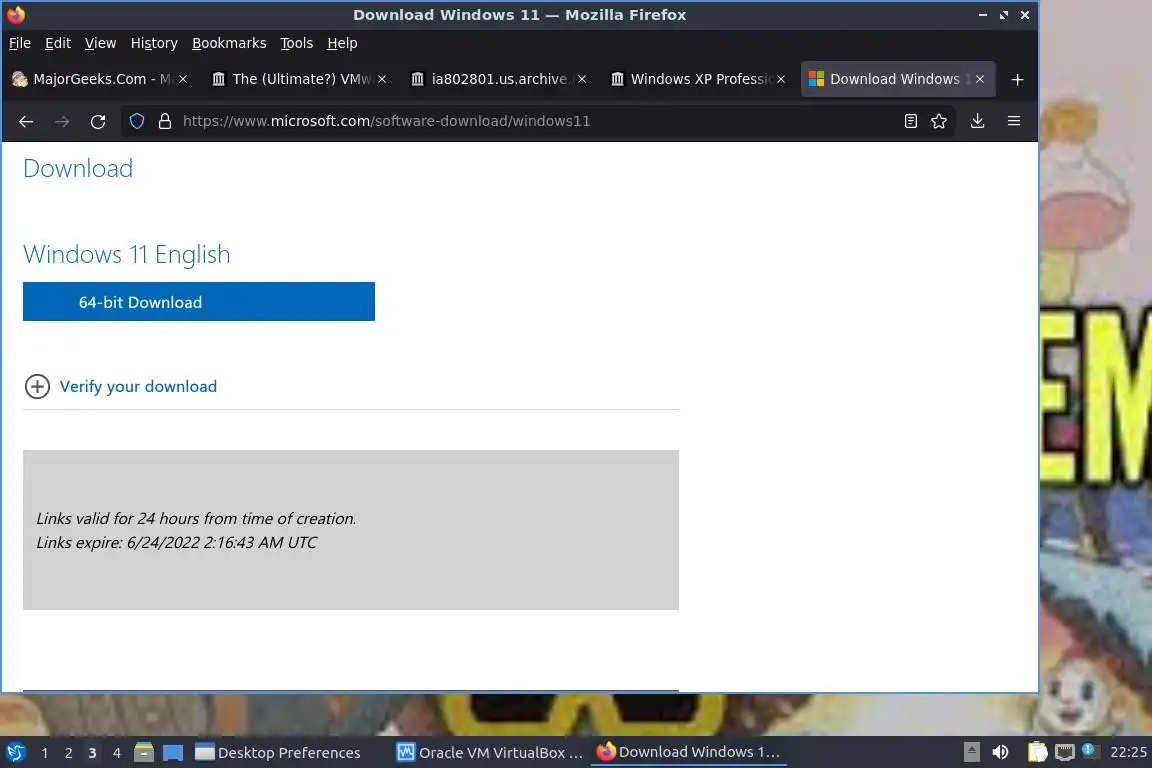The width and height of the screenshot is (1152, 768).
Task: Close the MajorGeeks.Com tab
Action: coord(183,79)
